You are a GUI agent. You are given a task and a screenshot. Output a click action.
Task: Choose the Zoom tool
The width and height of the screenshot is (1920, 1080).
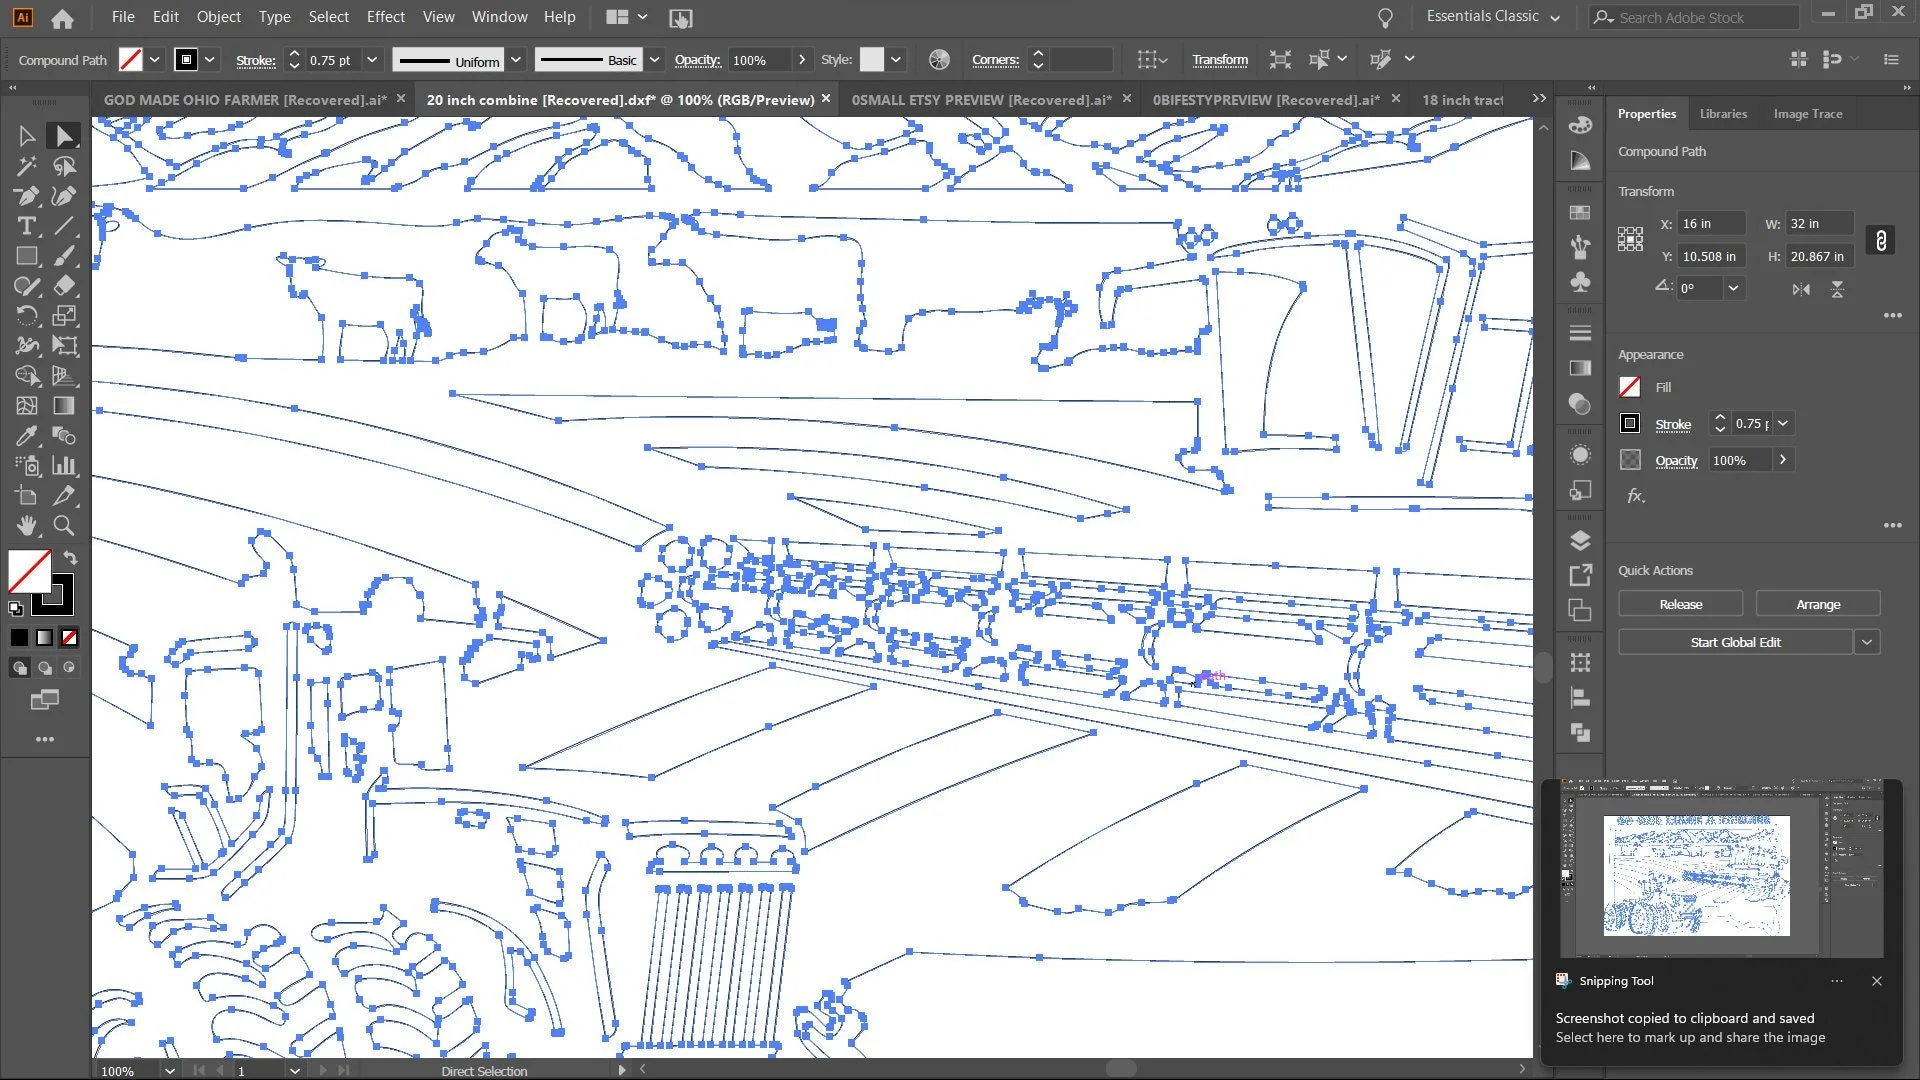click(x=64, y=526)
